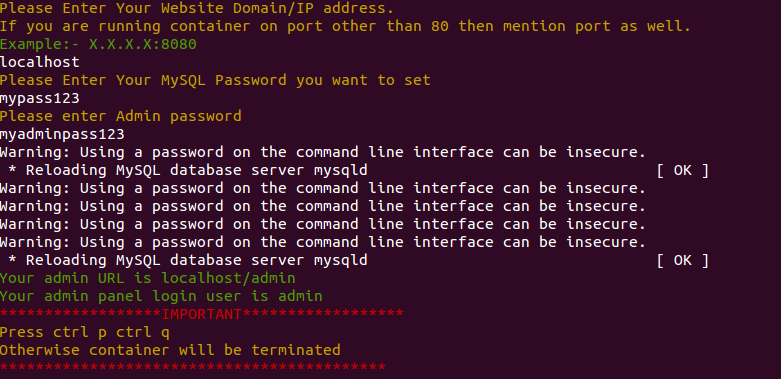Click the 'Example:- X.X.X.X:8080' green line

[x=98, y=44]
